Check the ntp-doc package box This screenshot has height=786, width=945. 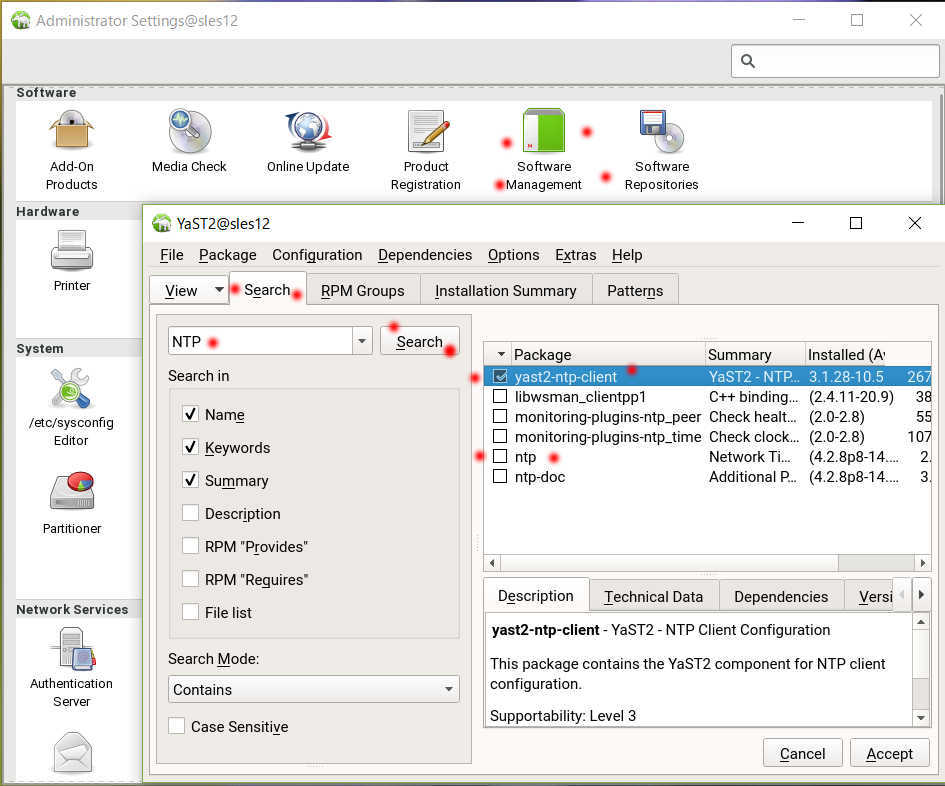click(500, 476)
